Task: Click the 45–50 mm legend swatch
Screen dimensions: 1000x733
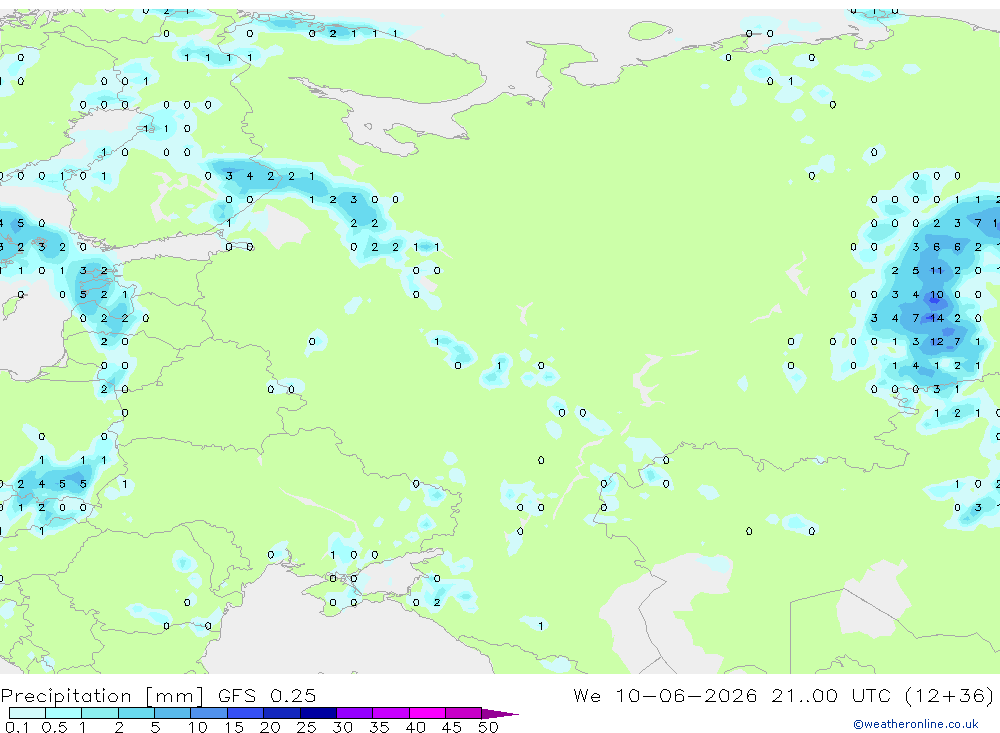Action: (x=464, y=713)
